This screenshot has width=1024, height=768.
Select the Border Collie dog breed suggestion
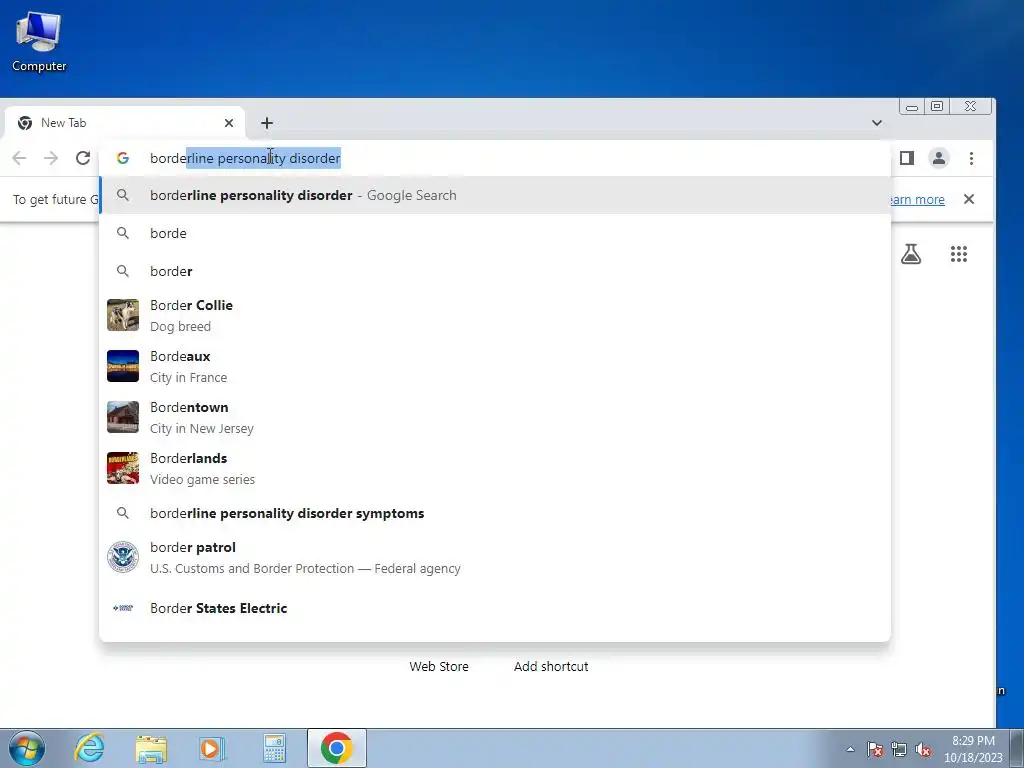pos(495,315)
